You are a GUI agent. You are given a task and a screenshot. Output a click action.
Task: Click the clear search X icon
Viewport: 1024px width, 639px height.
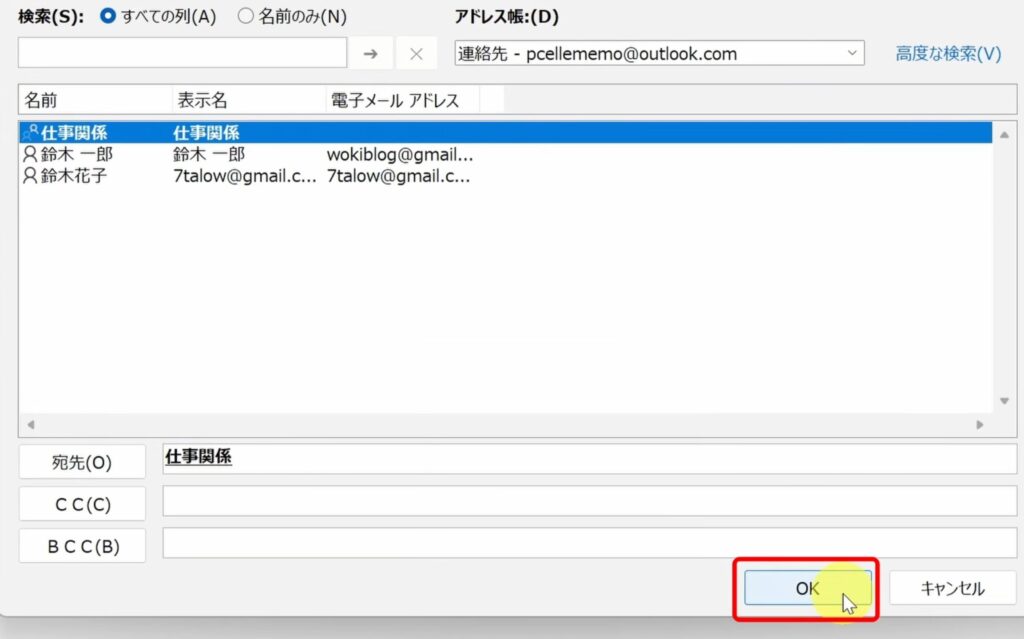click(x=415, y=53)
